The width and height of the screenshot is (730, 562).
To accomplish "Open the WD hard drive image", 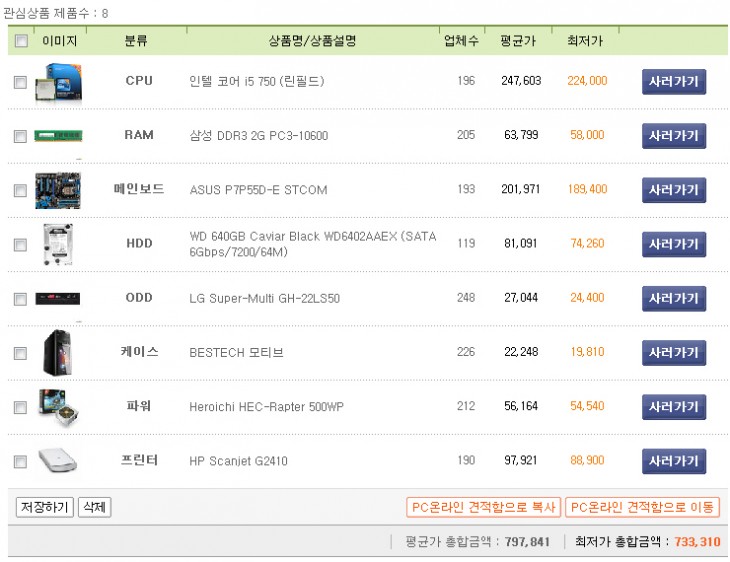I will (x=58, y=244).
